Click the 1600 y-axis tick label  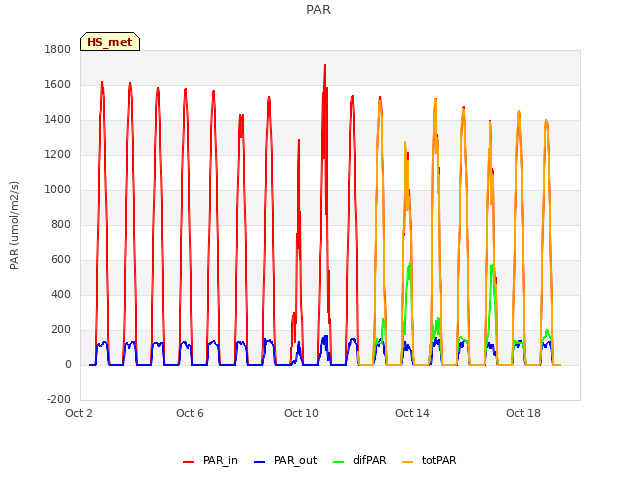pyautogui.click(x=58, y=85)
